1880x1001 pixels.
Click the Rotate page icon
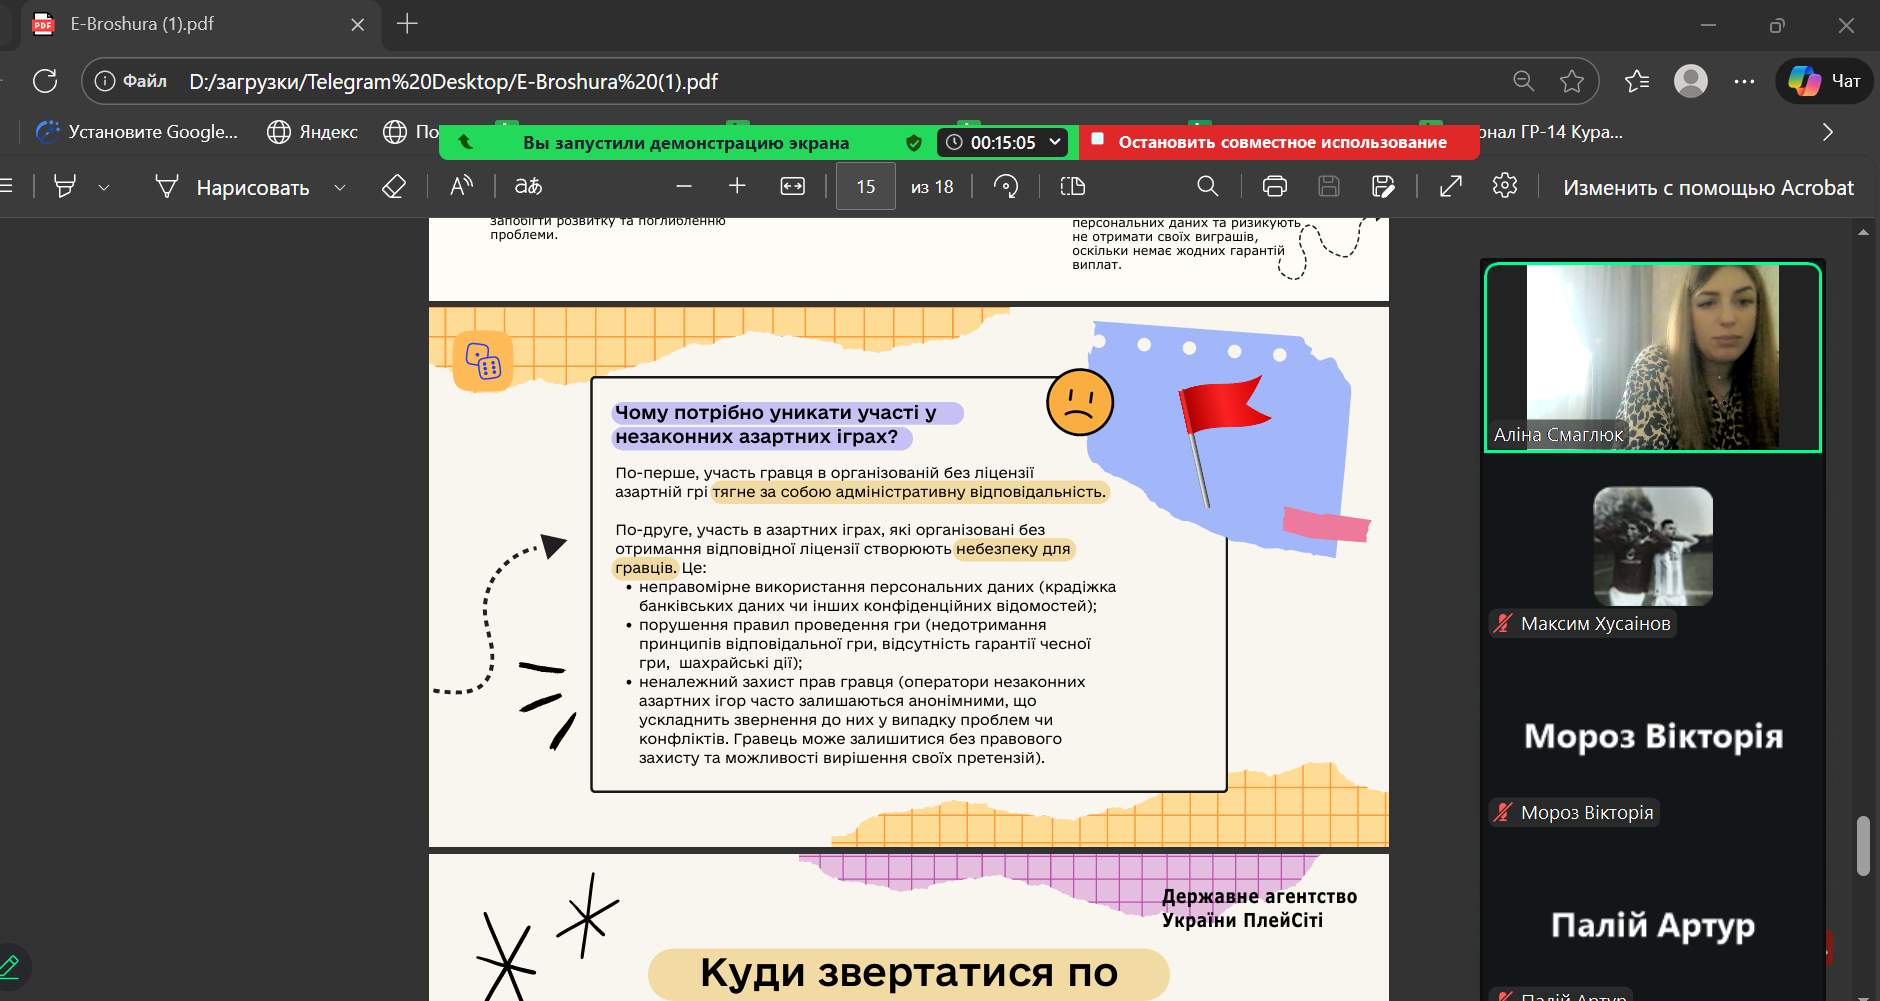click(x=1006, y=187)
